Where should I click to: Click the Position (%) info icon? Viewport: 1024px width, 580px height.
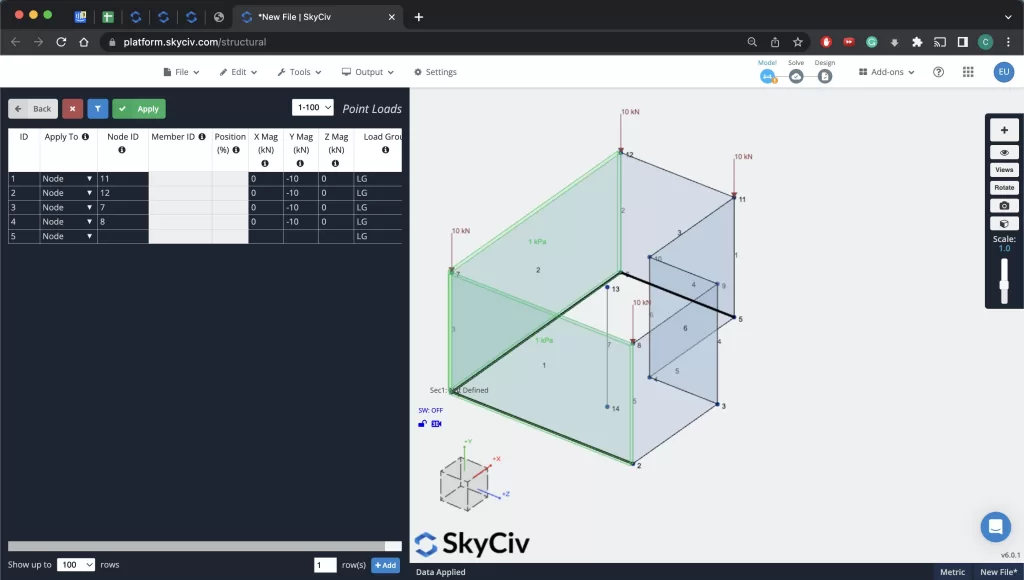(x=236, y=150)
